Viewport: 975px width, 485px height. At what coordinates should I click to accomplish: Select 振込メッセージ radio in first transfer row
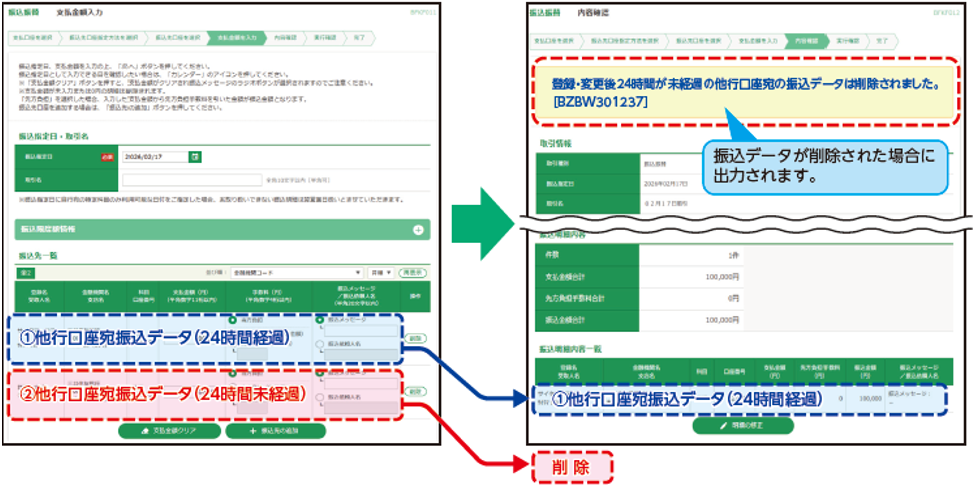(319, 320)
